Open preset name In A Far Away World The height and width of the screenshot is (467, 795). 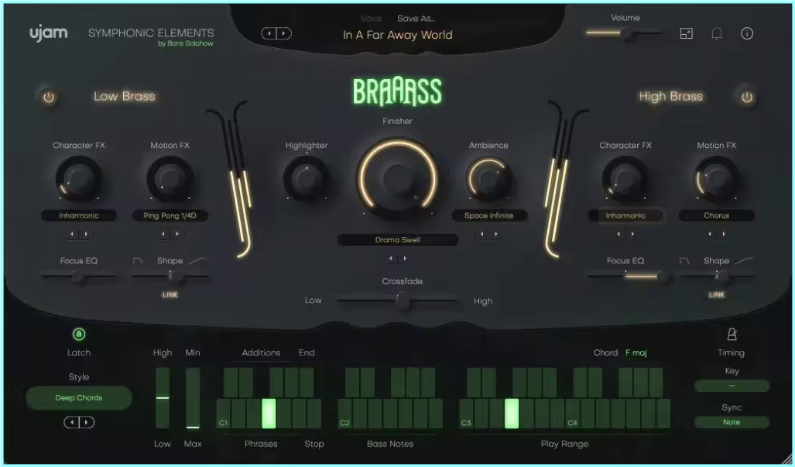point(398,35)
